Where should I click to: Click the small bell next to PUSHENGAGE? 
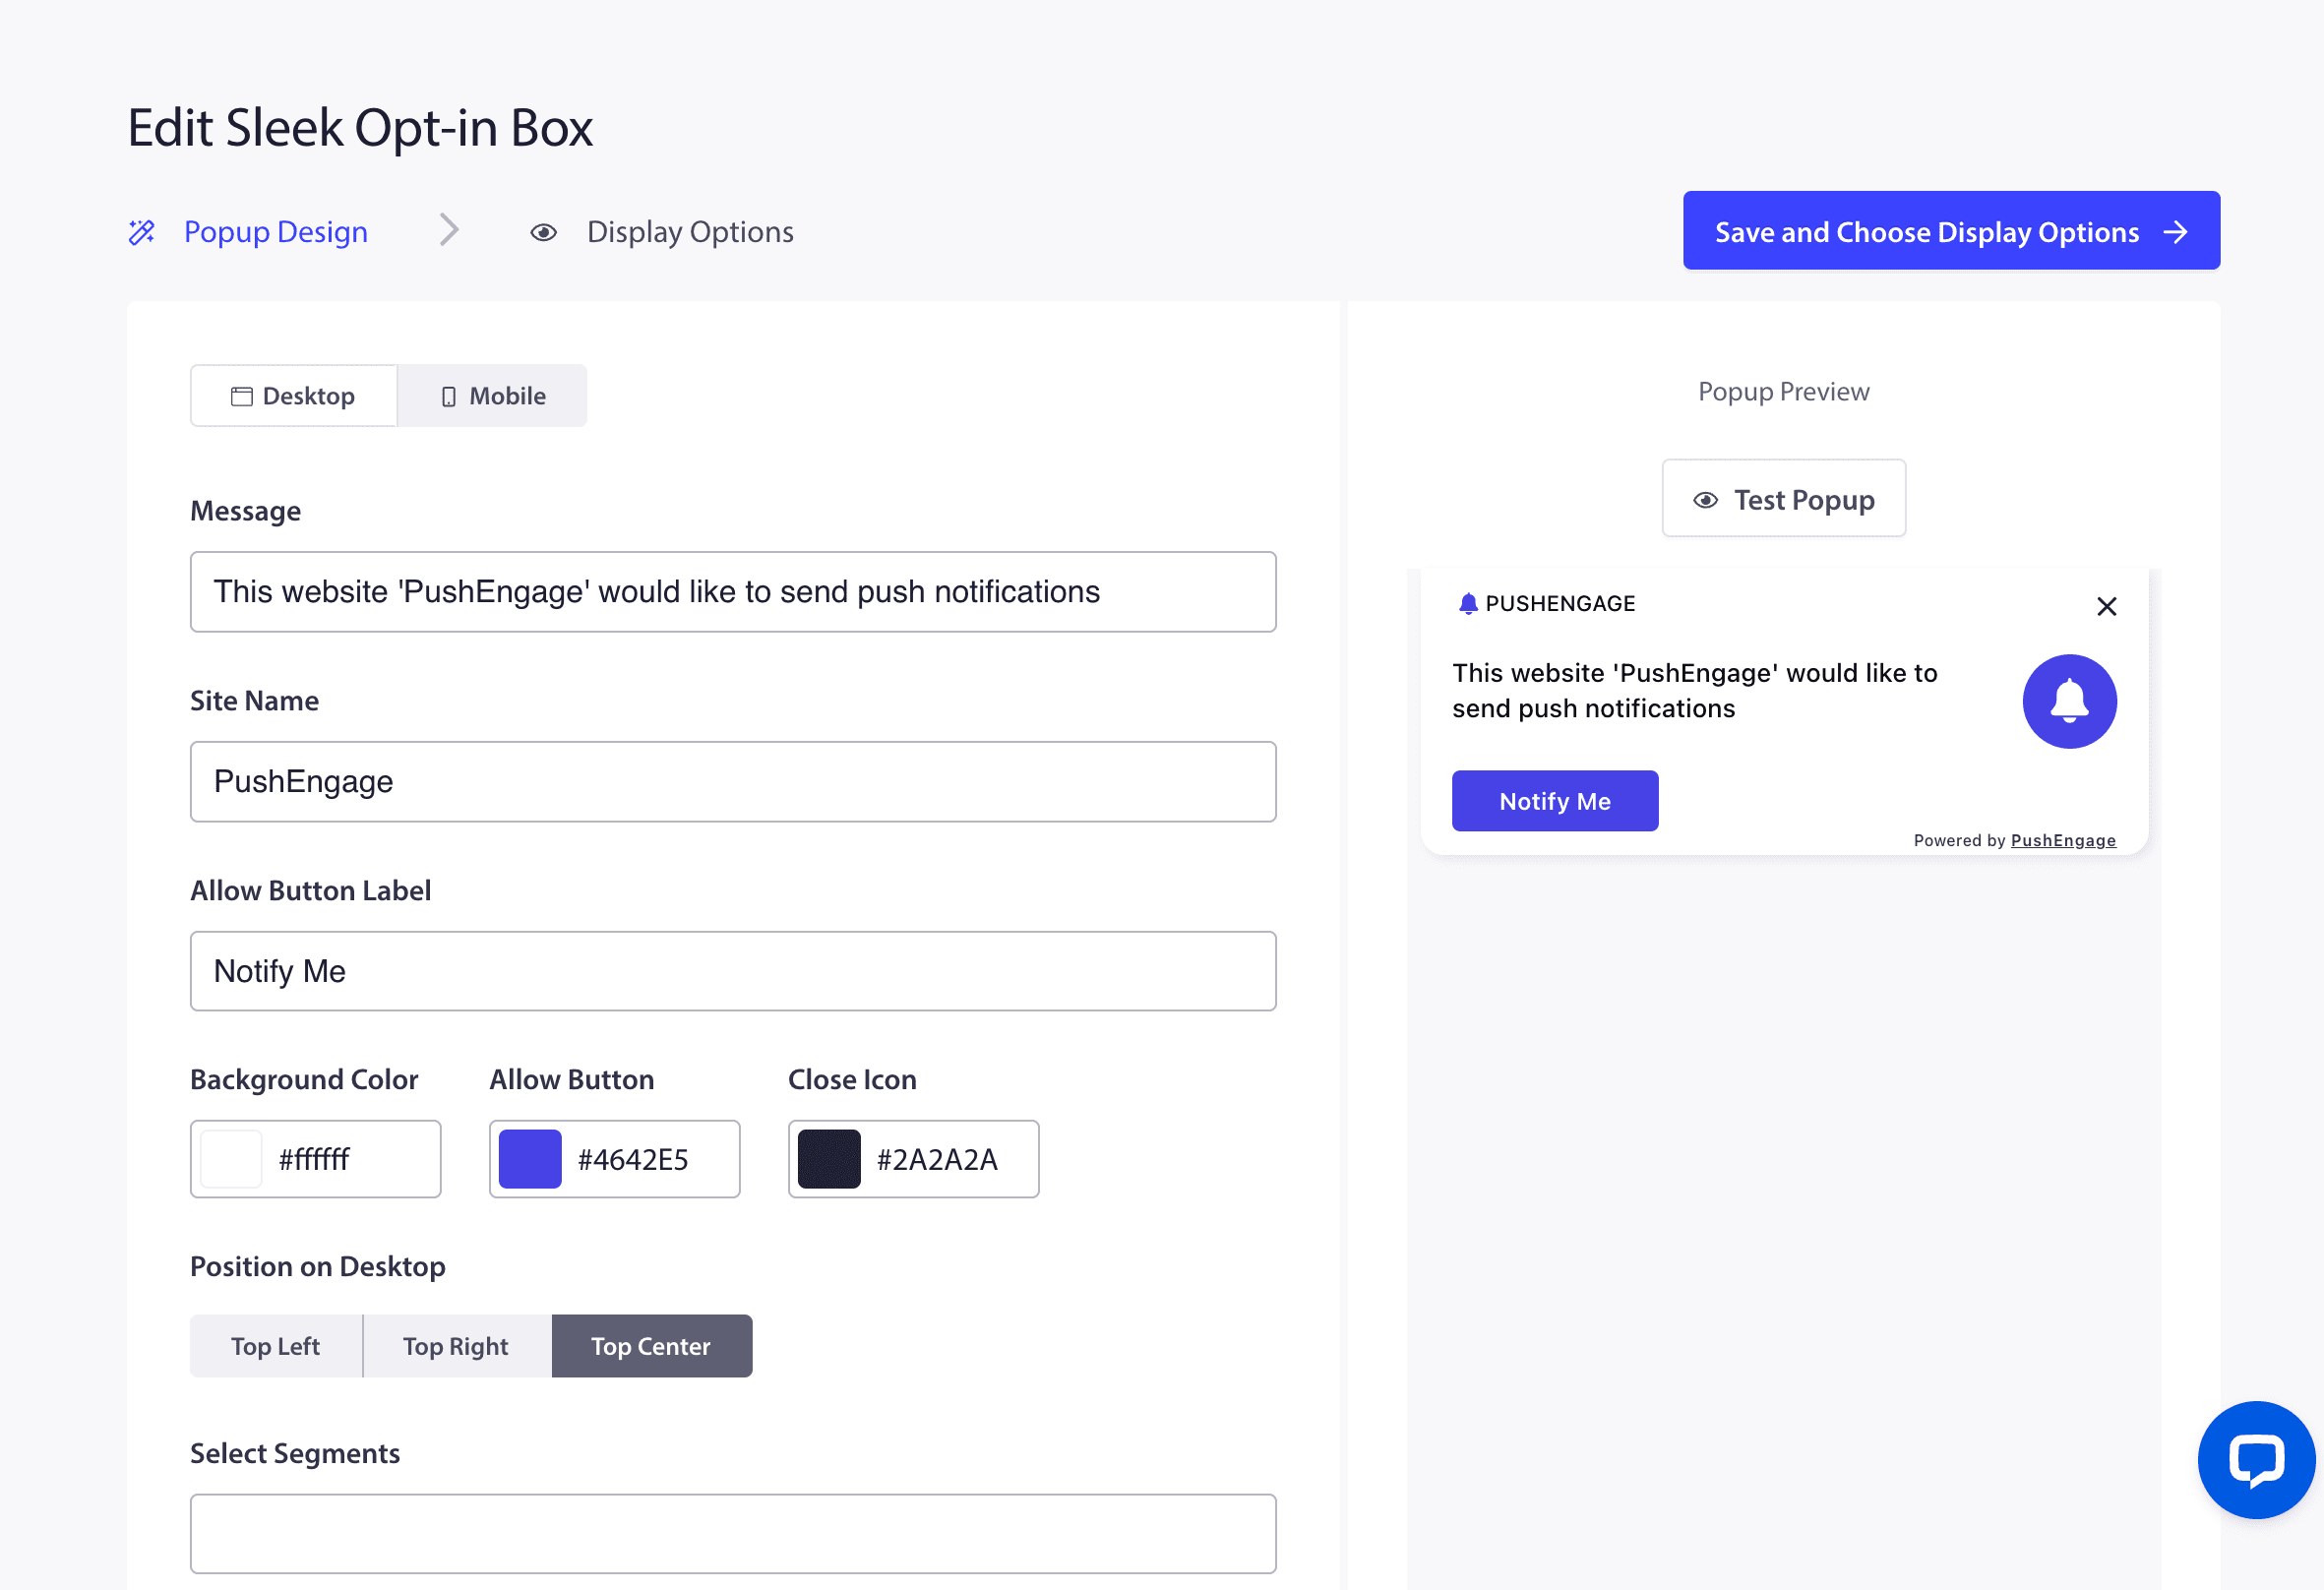[x=1467, y=603]
